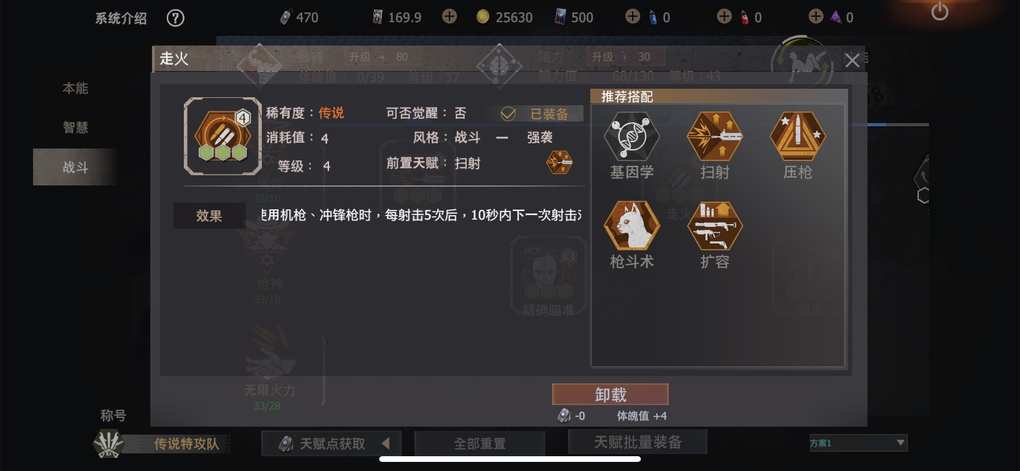Viewport: 1020px width, 471px height.
Task: Toggle the 已装备 equipped checkmark
Action: [x=508, y=114]
